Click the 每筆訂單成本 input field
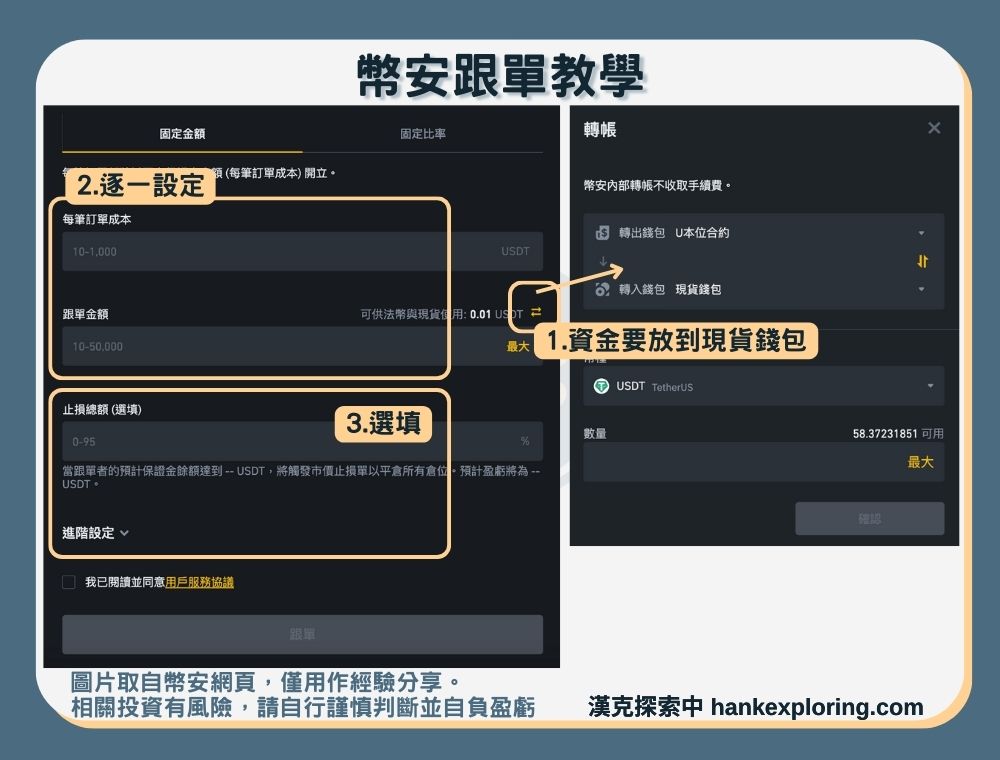This screenshot has height=760, width=1000. [x=302, y=251]
